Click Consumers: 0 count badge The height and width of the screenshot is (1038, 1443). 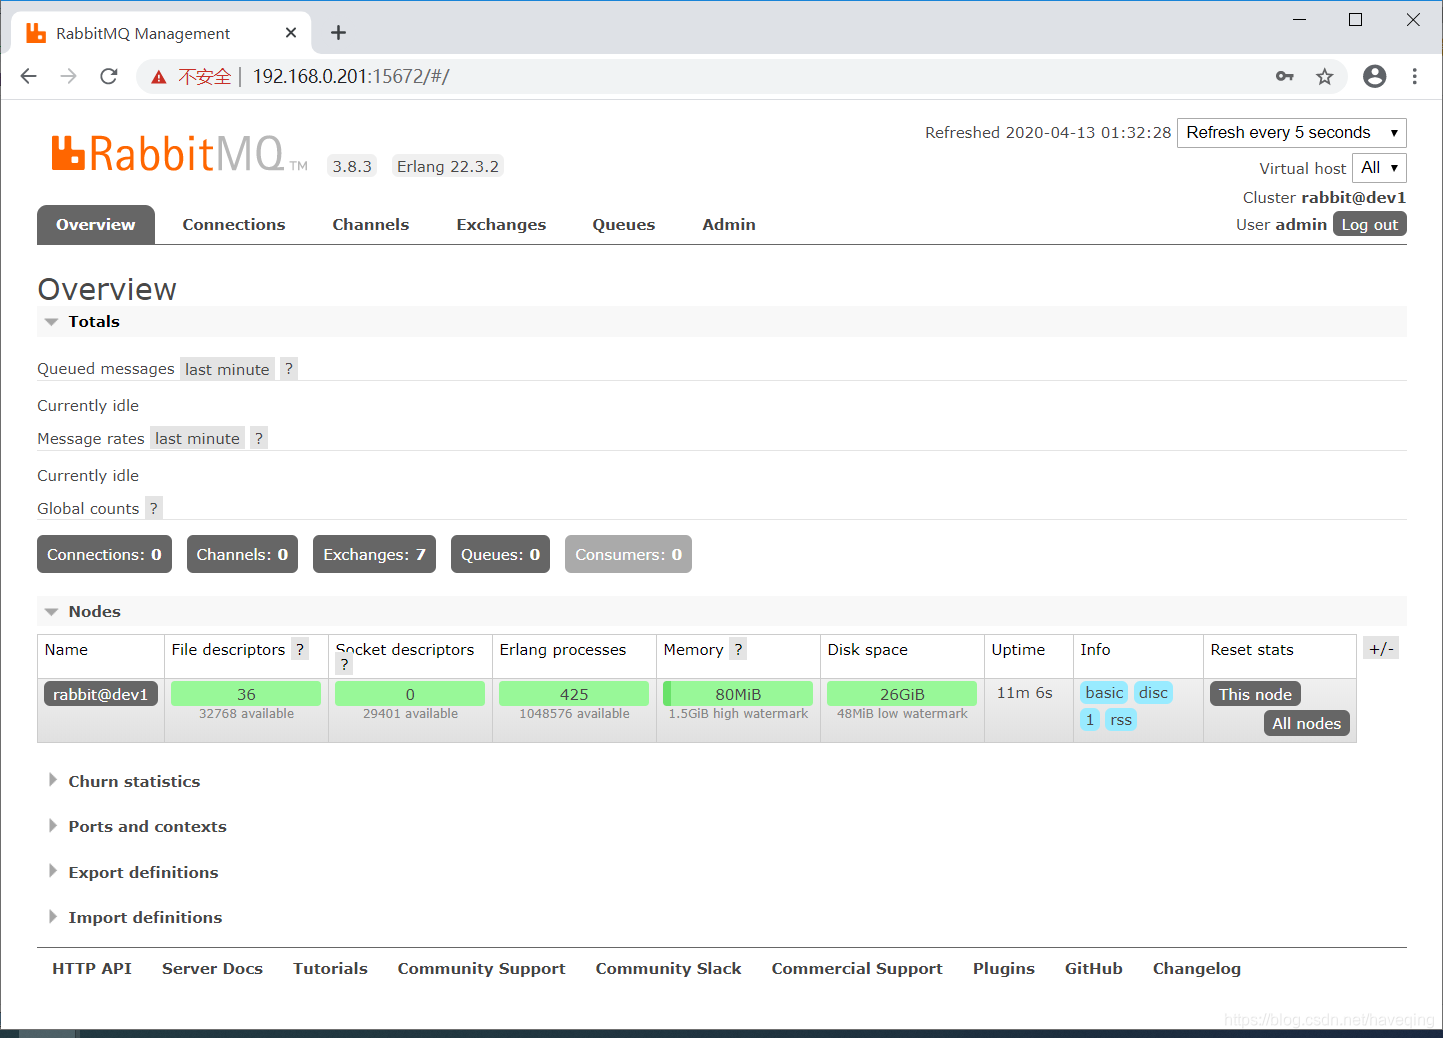coord(628,554)
